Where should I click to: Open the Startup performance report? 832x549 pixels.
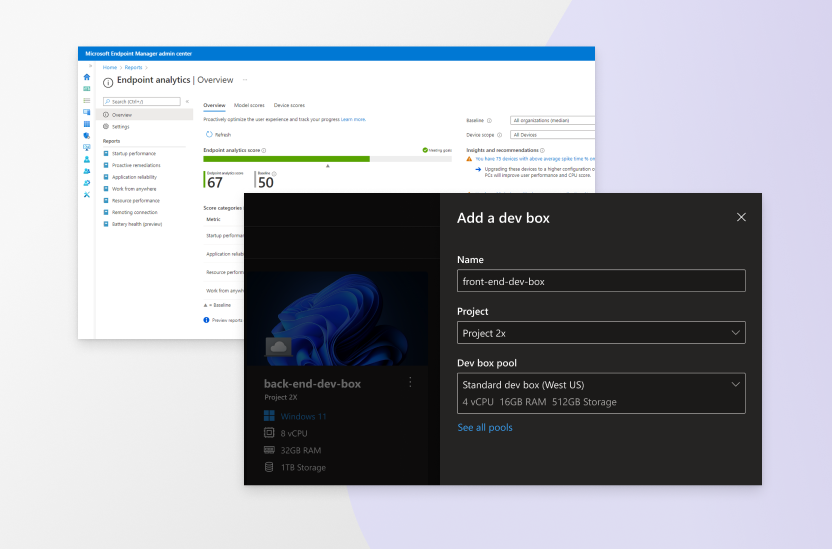click(133, 153)
